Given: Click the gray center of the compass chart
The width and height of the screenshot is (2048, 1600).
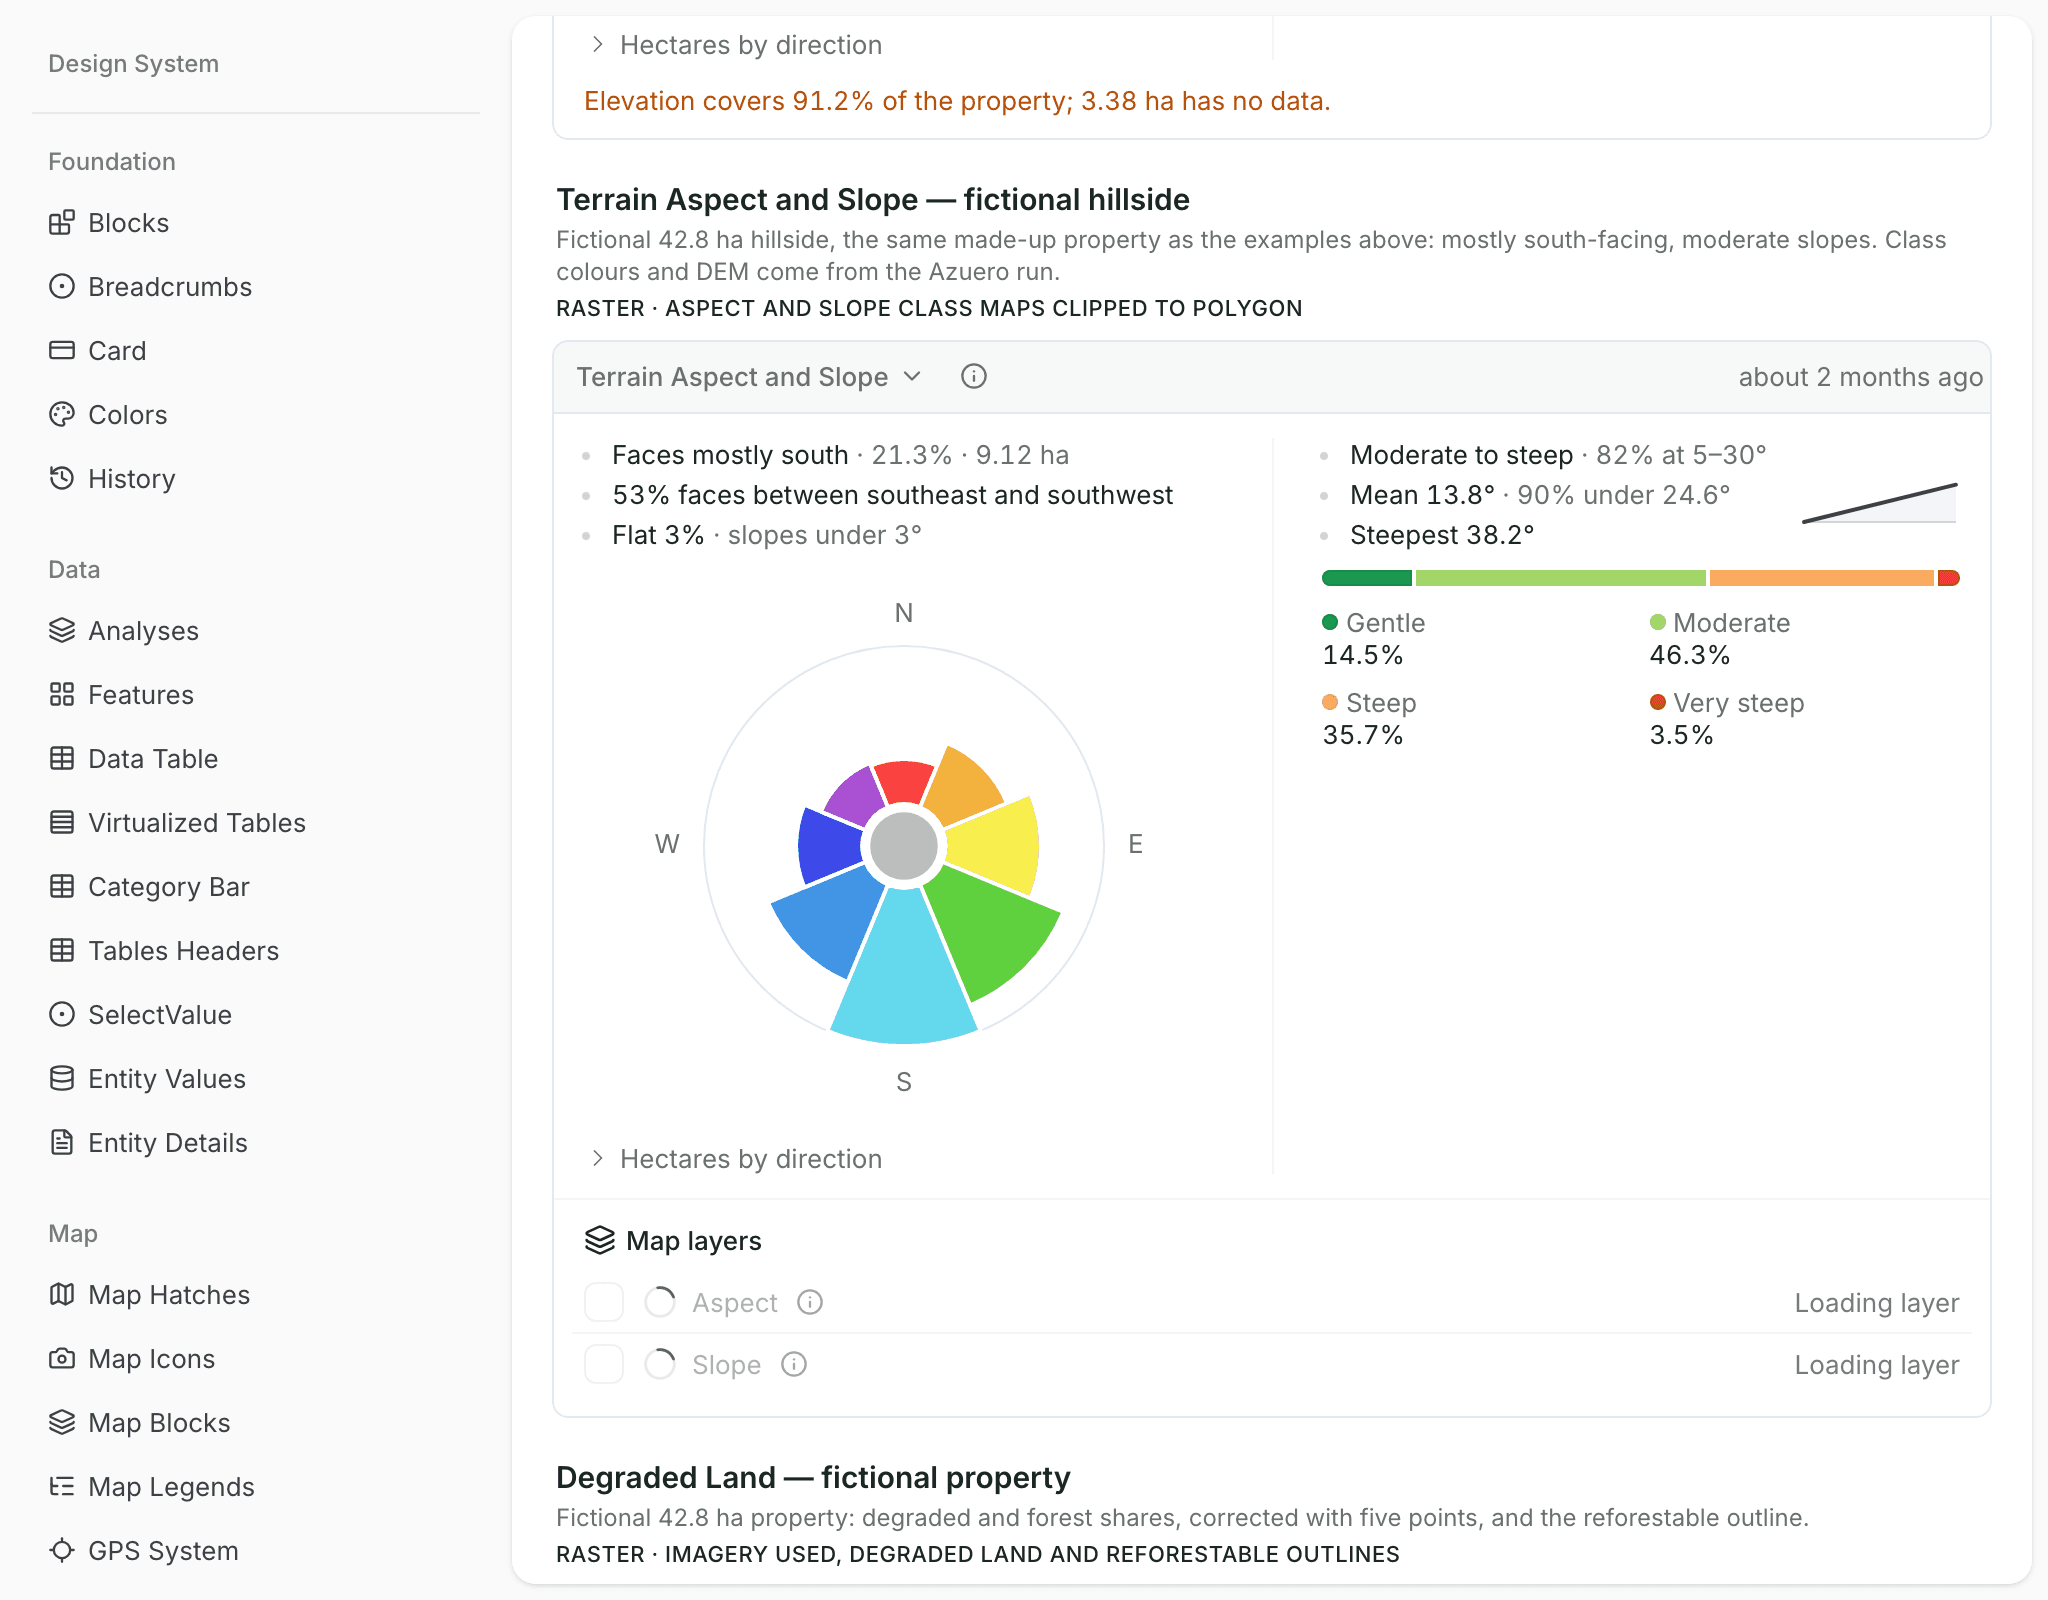Looking at the screenshot, I should 904,845.
